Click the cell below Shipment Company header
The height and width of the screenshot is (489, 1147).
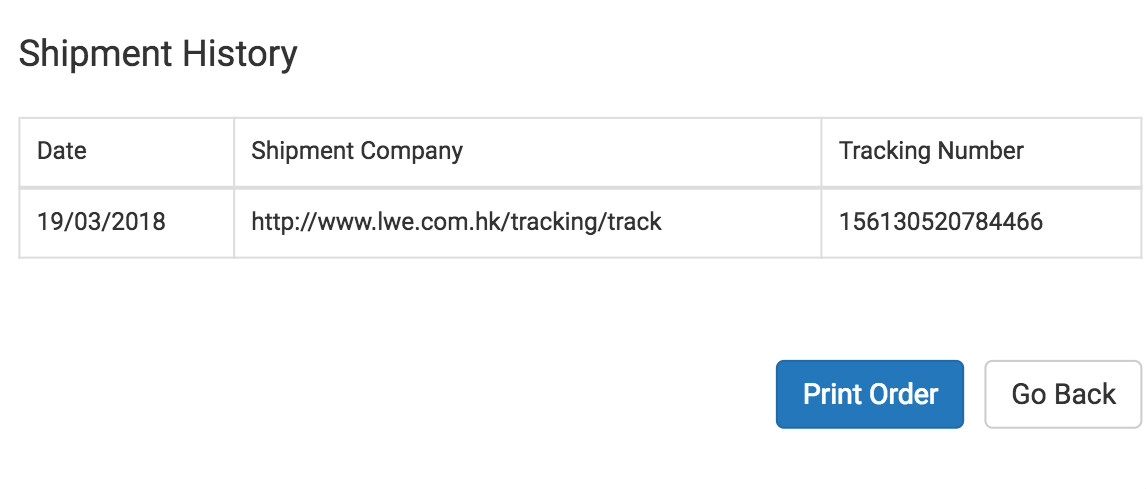point(527,223)
